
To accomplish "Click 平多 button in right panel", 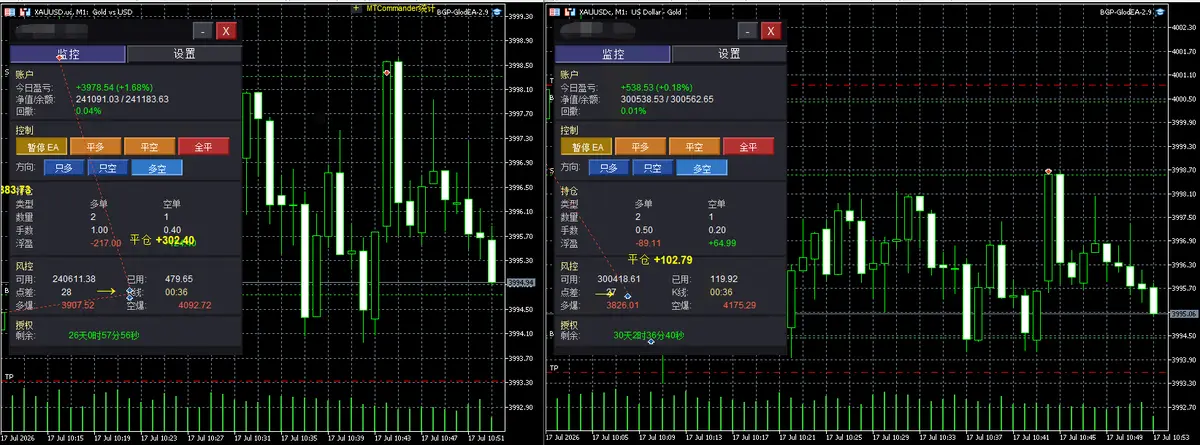I will pyautogui.click(x=641, y=147).
